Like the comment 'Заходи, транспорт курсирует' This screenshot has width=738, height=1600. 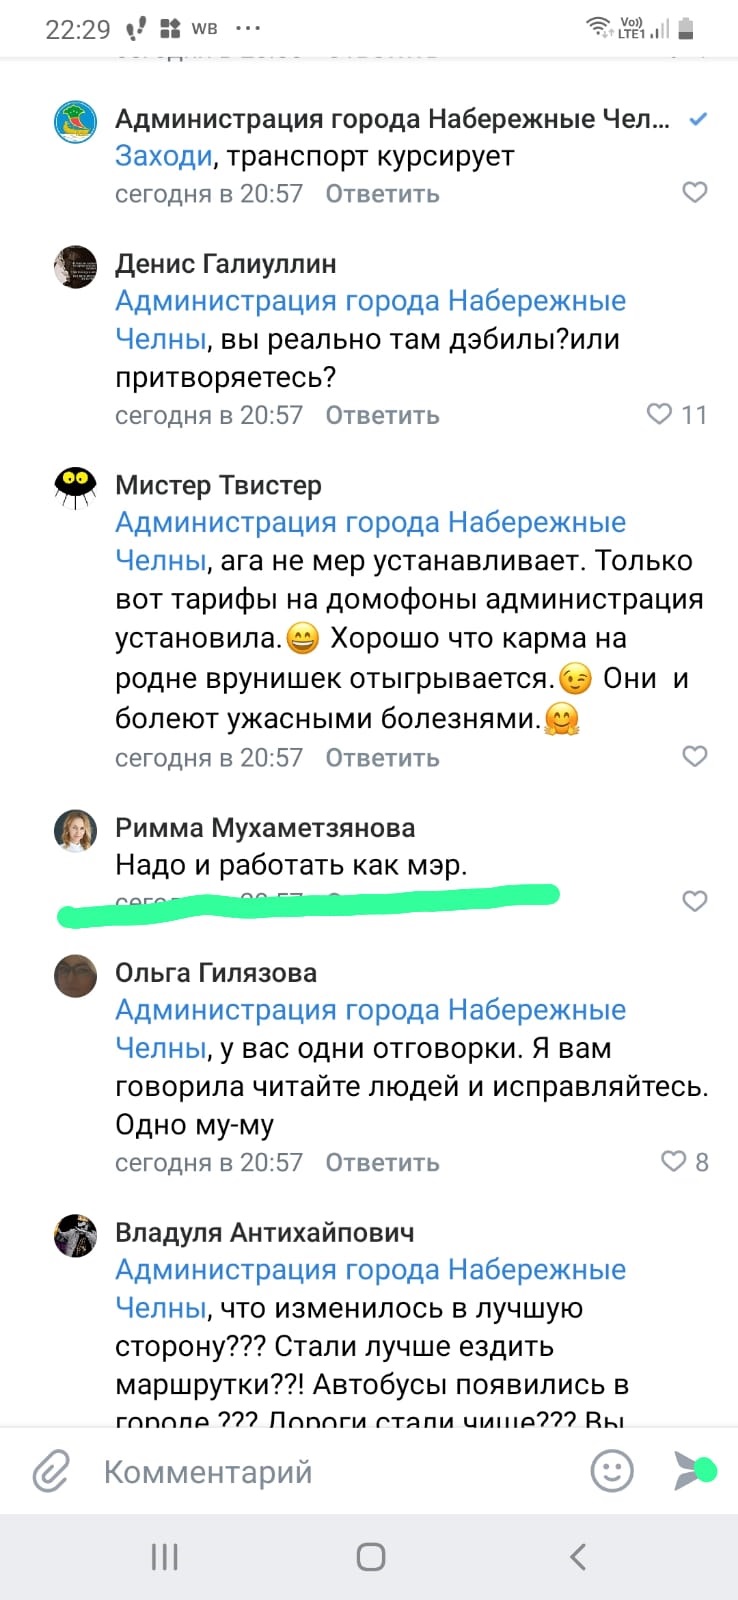[x=694, y=192]
